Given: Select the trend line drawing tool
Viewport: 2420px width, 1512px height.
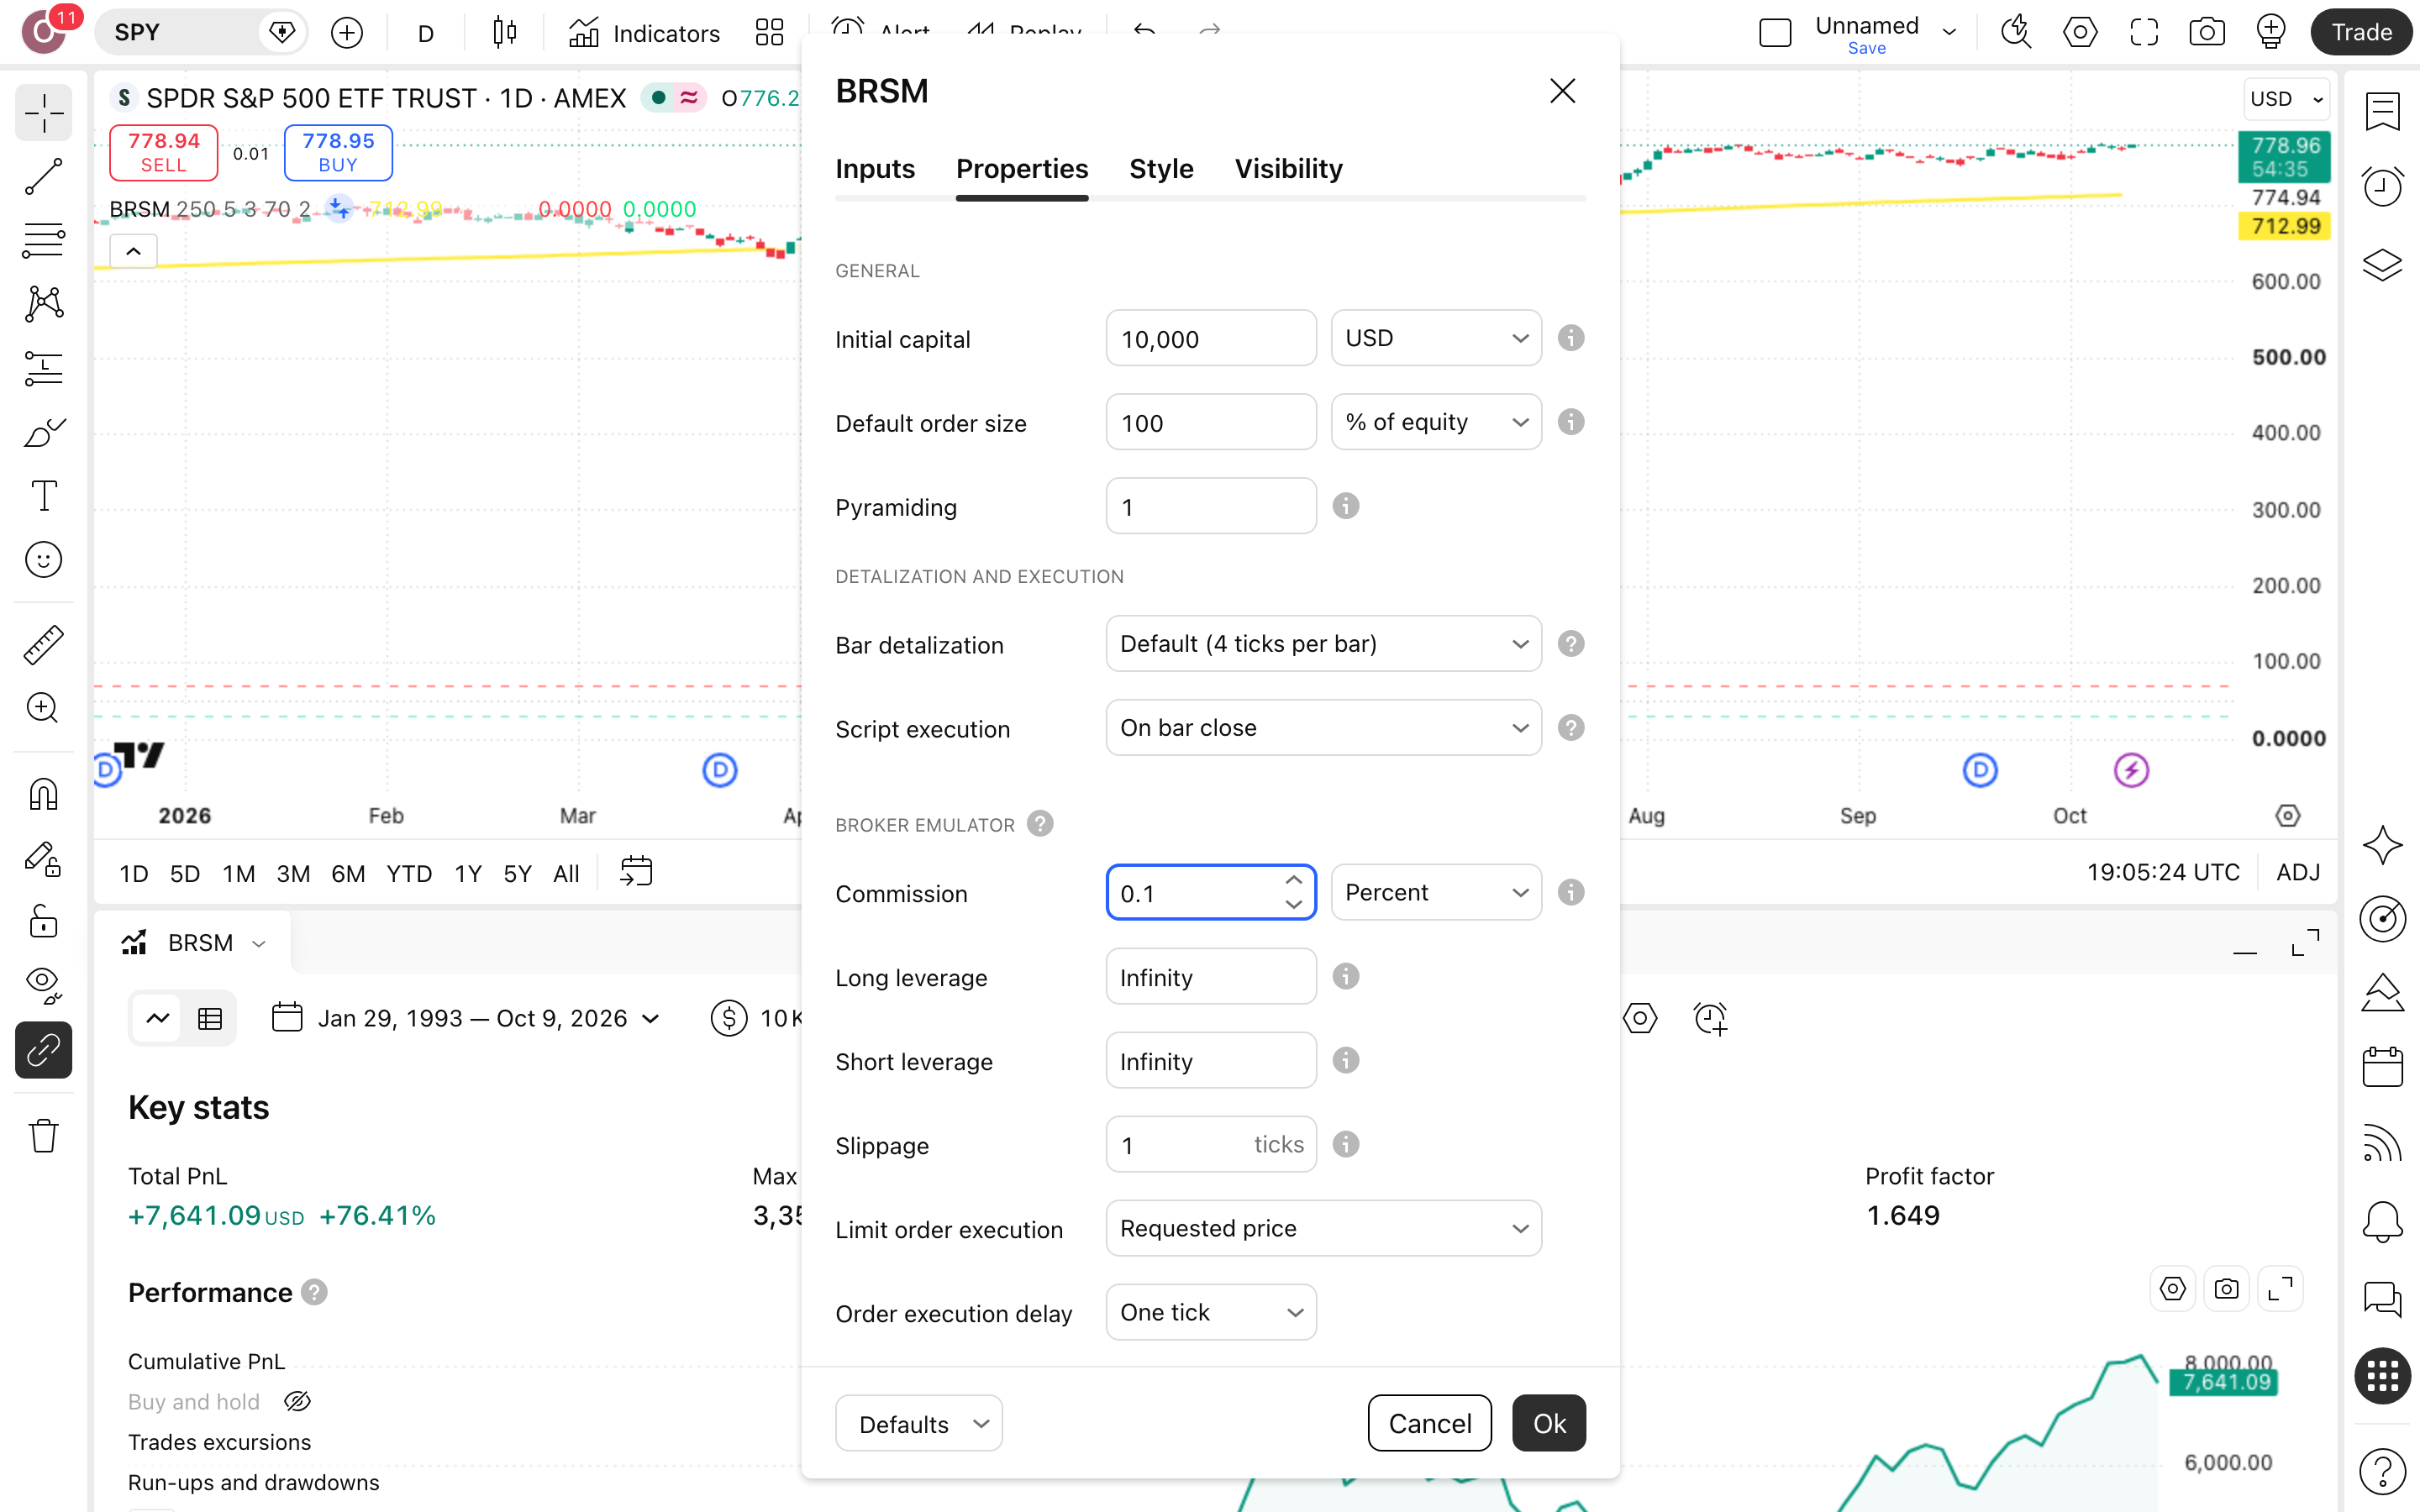Looking at the screenshot, I should coord(43,176).
